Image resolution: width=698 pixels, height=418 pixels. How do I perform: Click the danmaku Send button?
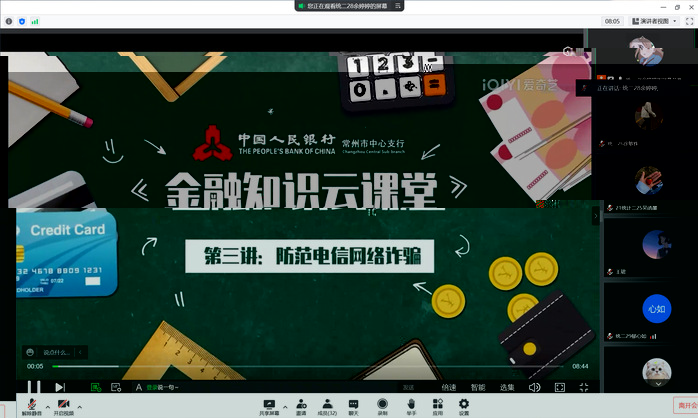click(408, 387)
